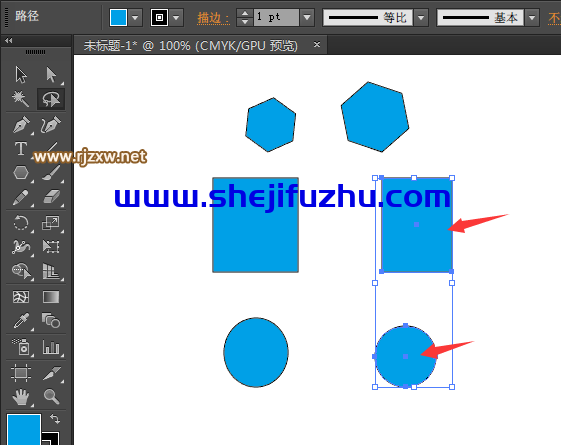
Task: Select the Hand tool
Action: coord(21,396)
